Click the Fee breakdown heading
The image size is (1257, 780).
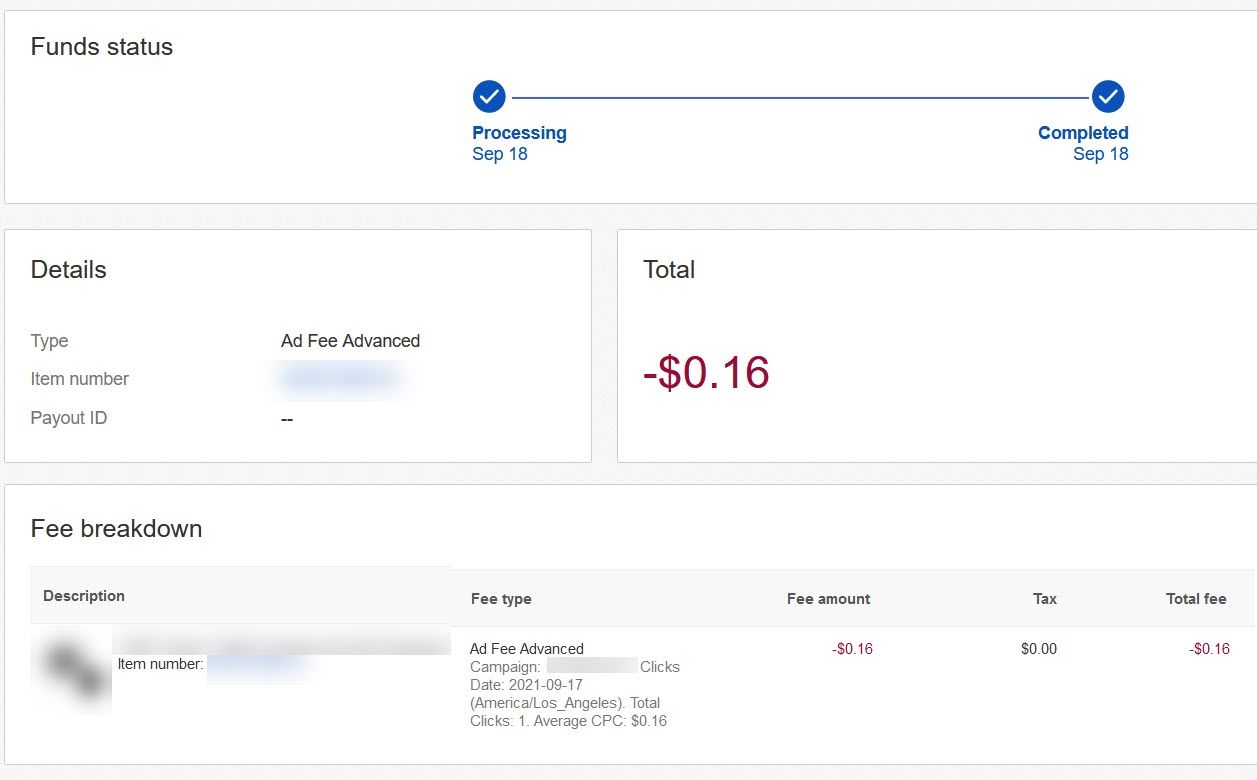click(x=116, y=529)
